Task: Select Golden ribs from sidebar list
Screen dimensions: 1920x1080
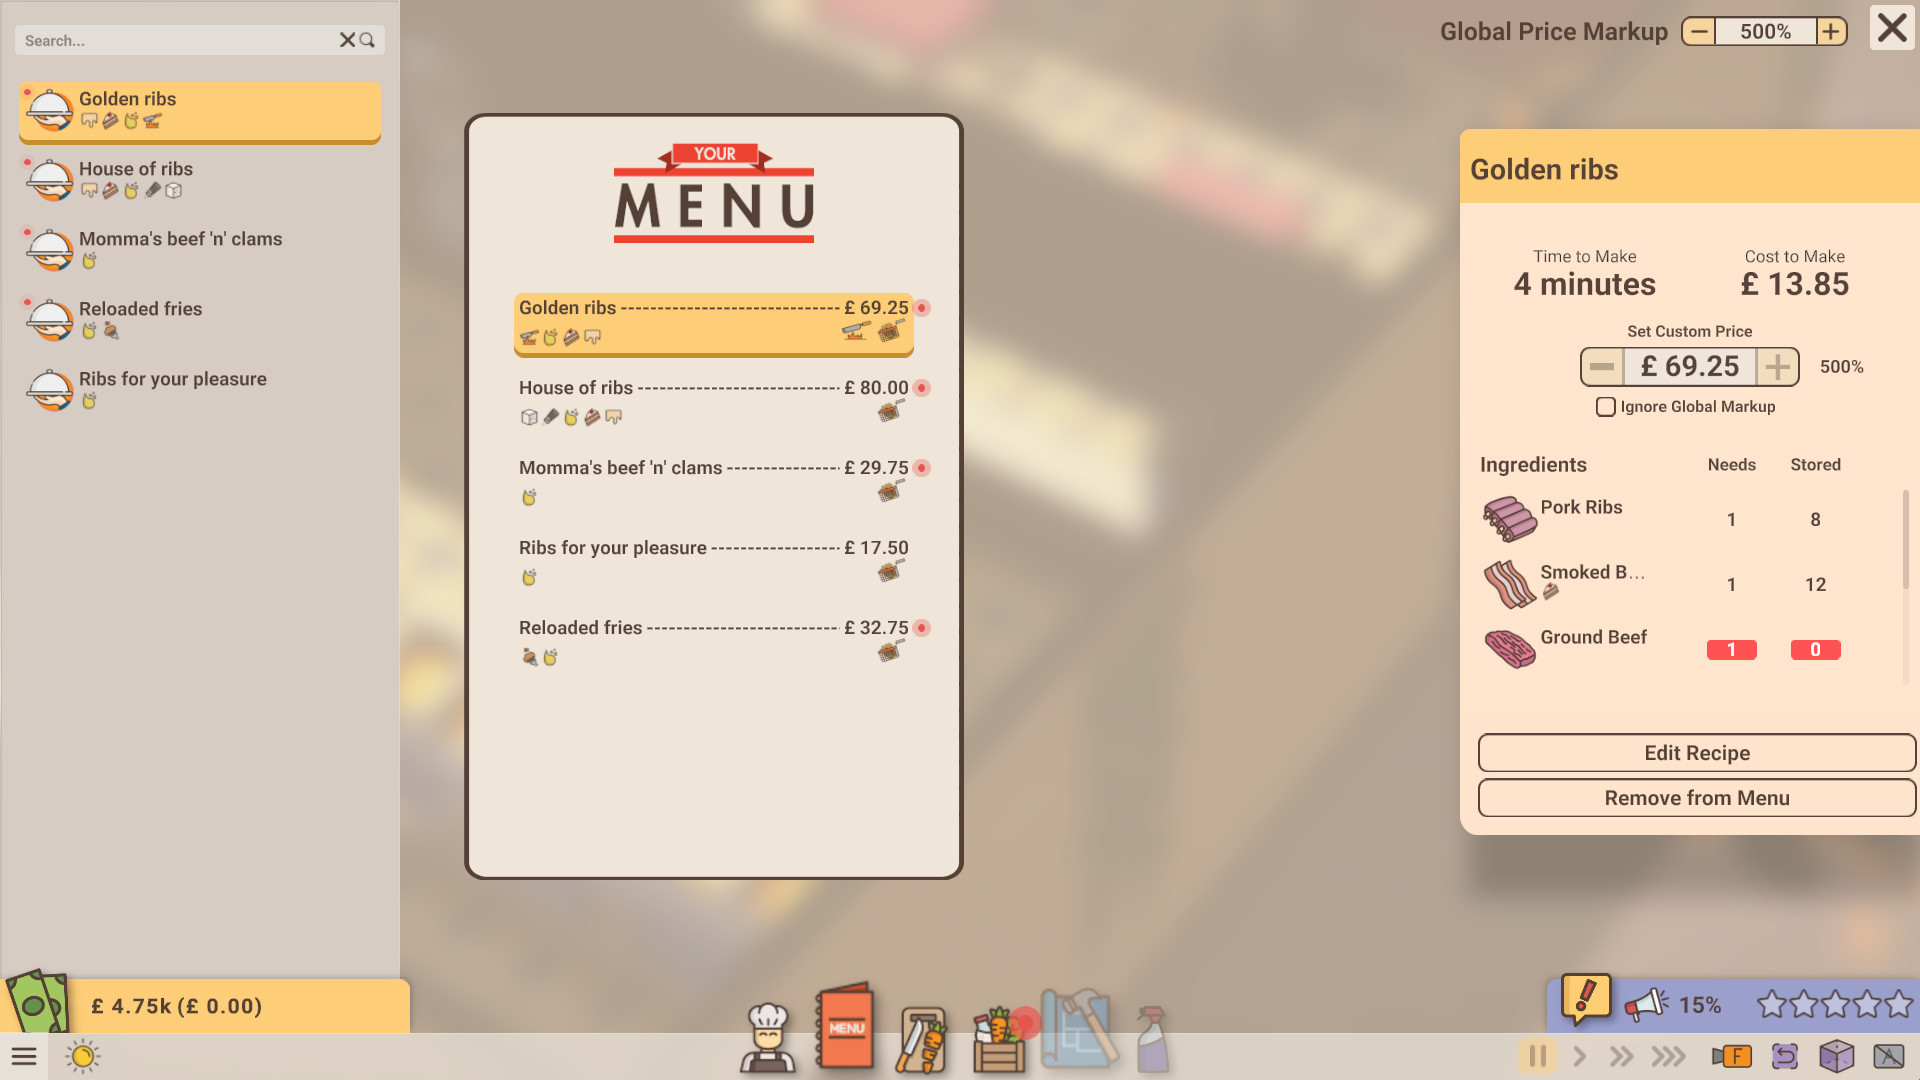Action: point(199,108)
